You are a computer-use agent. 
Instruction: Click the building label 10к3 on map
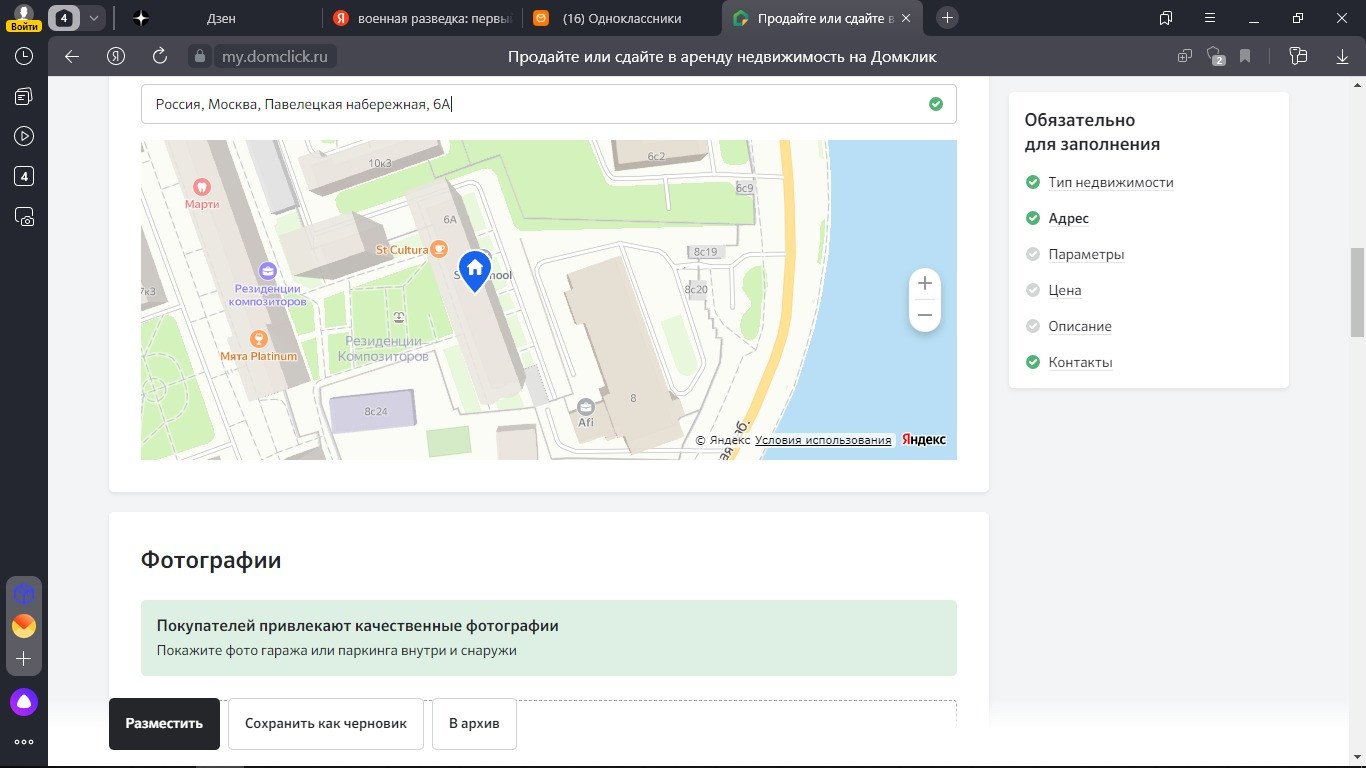click(x=380, y=163)
